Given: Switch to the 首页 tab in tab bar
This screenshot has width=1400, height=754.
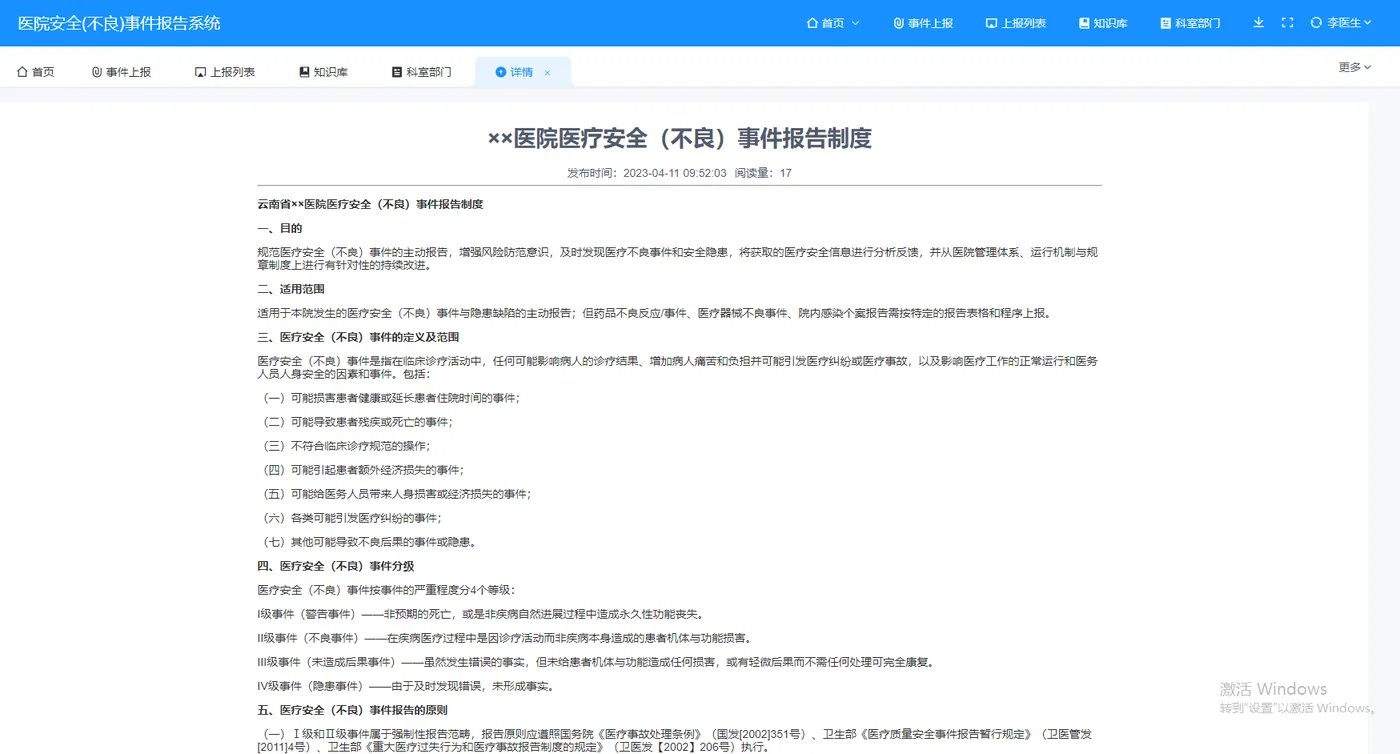Looking at the screenshot, I should 36,72.
